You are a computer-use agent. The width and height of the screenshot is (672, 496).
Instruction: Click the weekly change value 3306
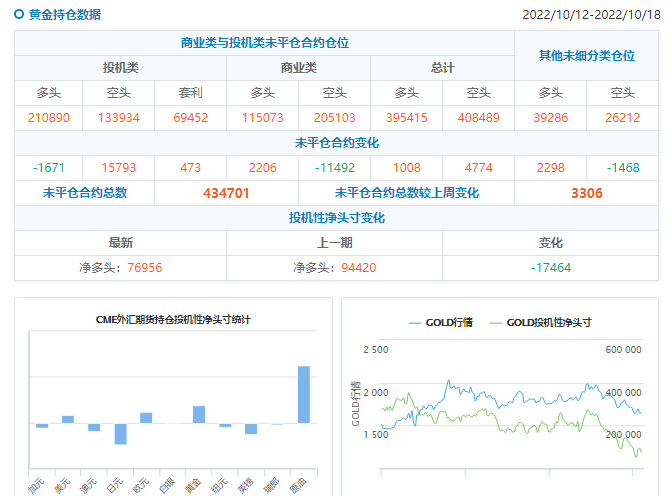pyautogui.click(x=586, y=193)
